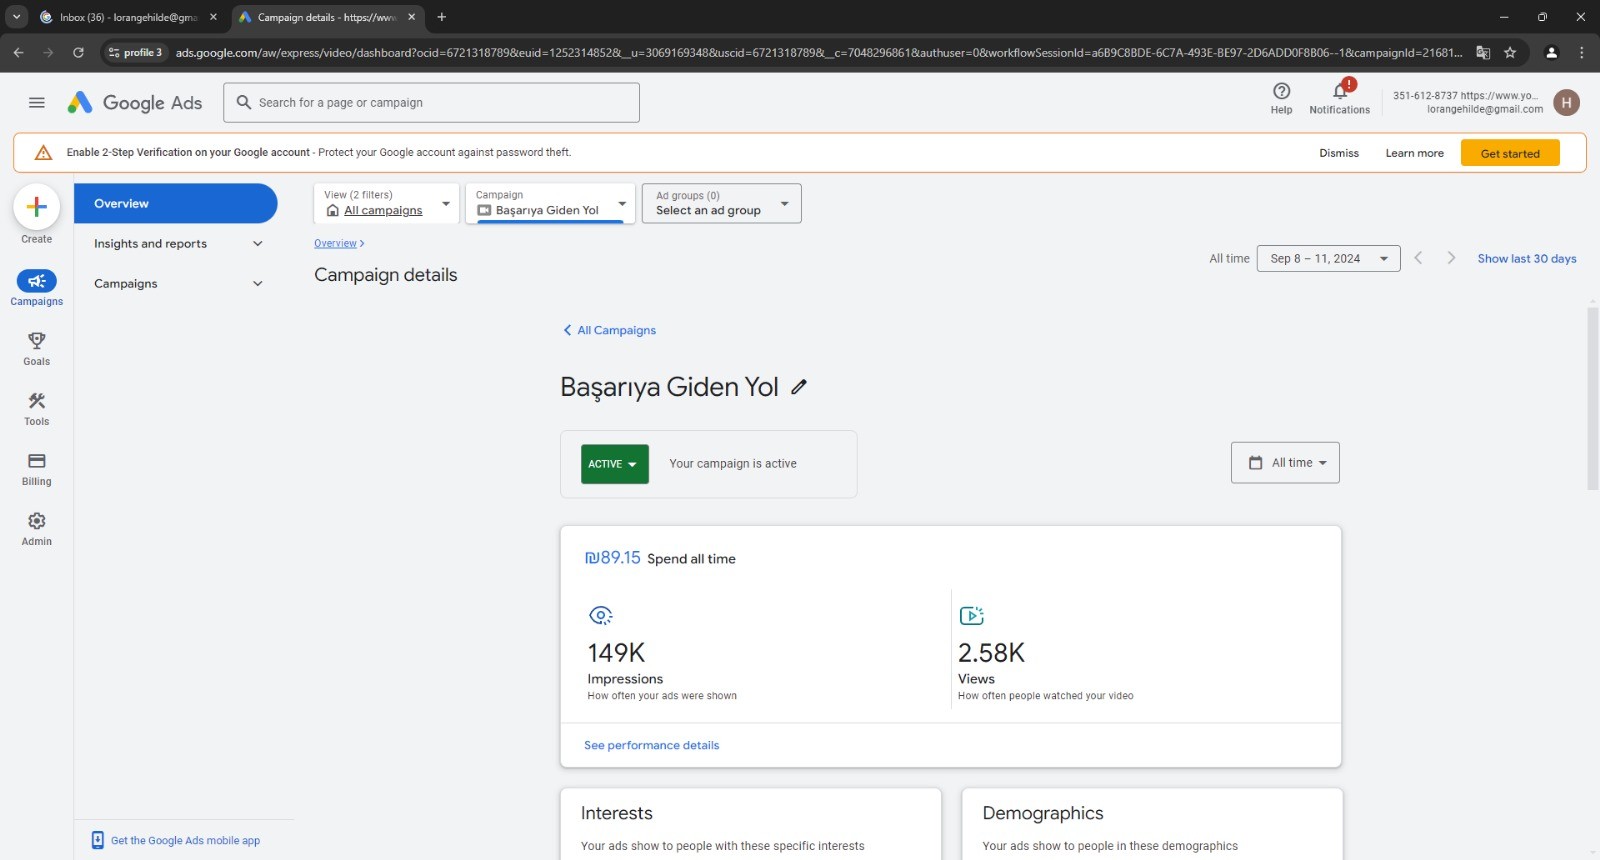
Task: Click the Impressions eye icon
Action: click(601, 615)
